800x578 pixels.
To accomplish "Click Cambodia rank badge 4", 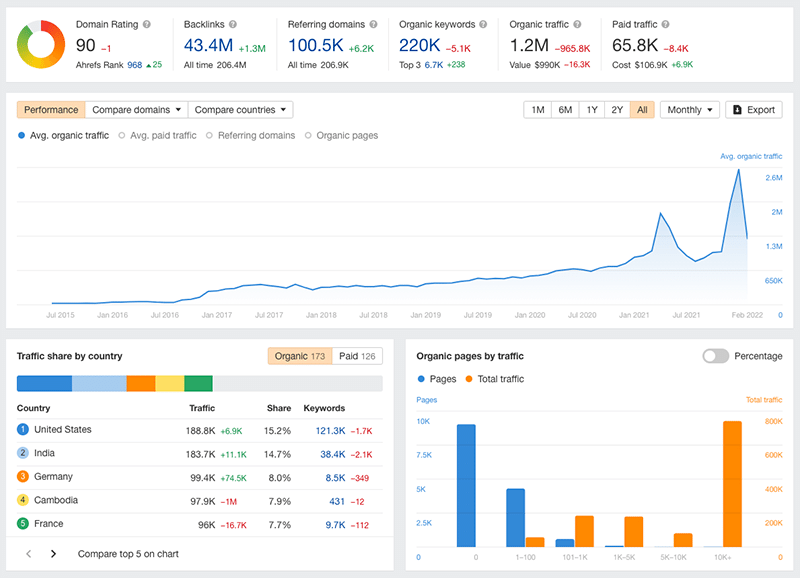I will pyautogui.click(x=23, y=500).
